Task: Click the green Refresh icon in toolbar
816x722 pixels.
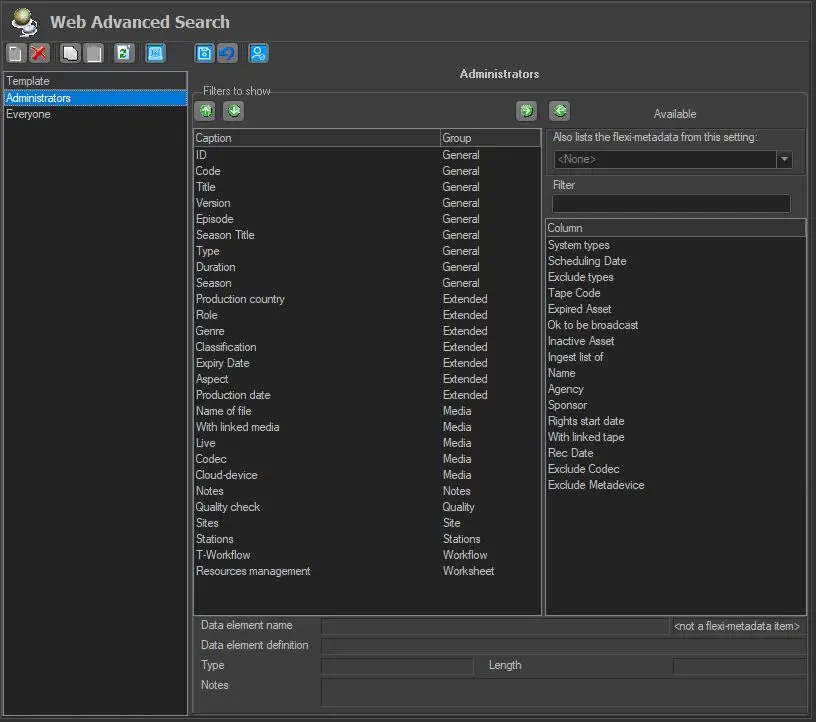Action: pyautogui.click(x=124, y=54)
